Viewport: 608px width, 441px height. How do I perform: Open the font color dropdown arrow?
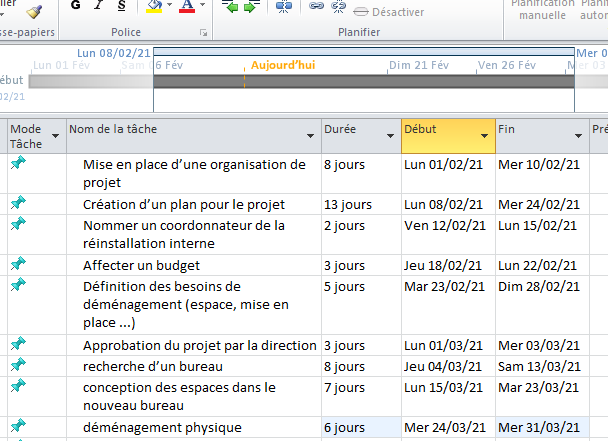201,8
